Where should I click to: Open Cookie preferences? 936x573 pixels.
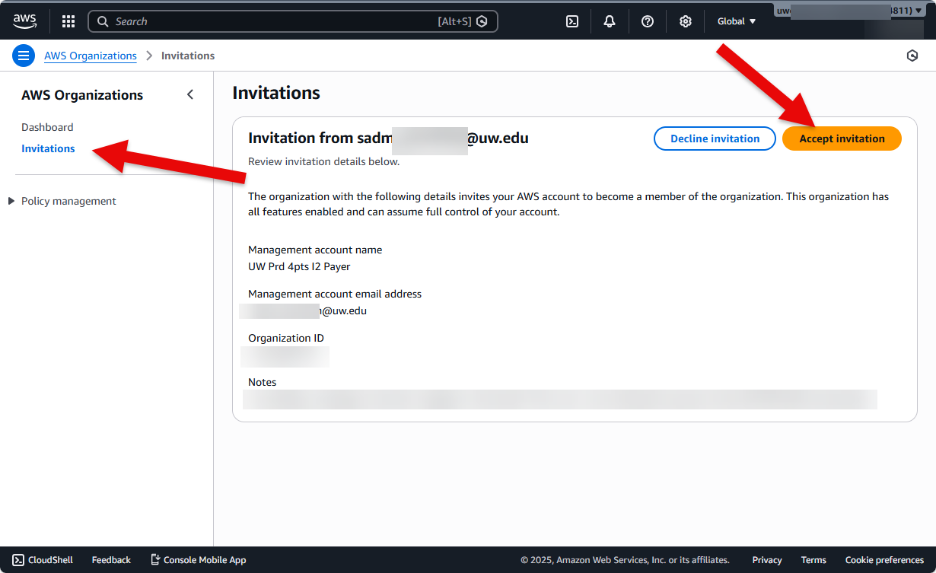tap(884, 560)
